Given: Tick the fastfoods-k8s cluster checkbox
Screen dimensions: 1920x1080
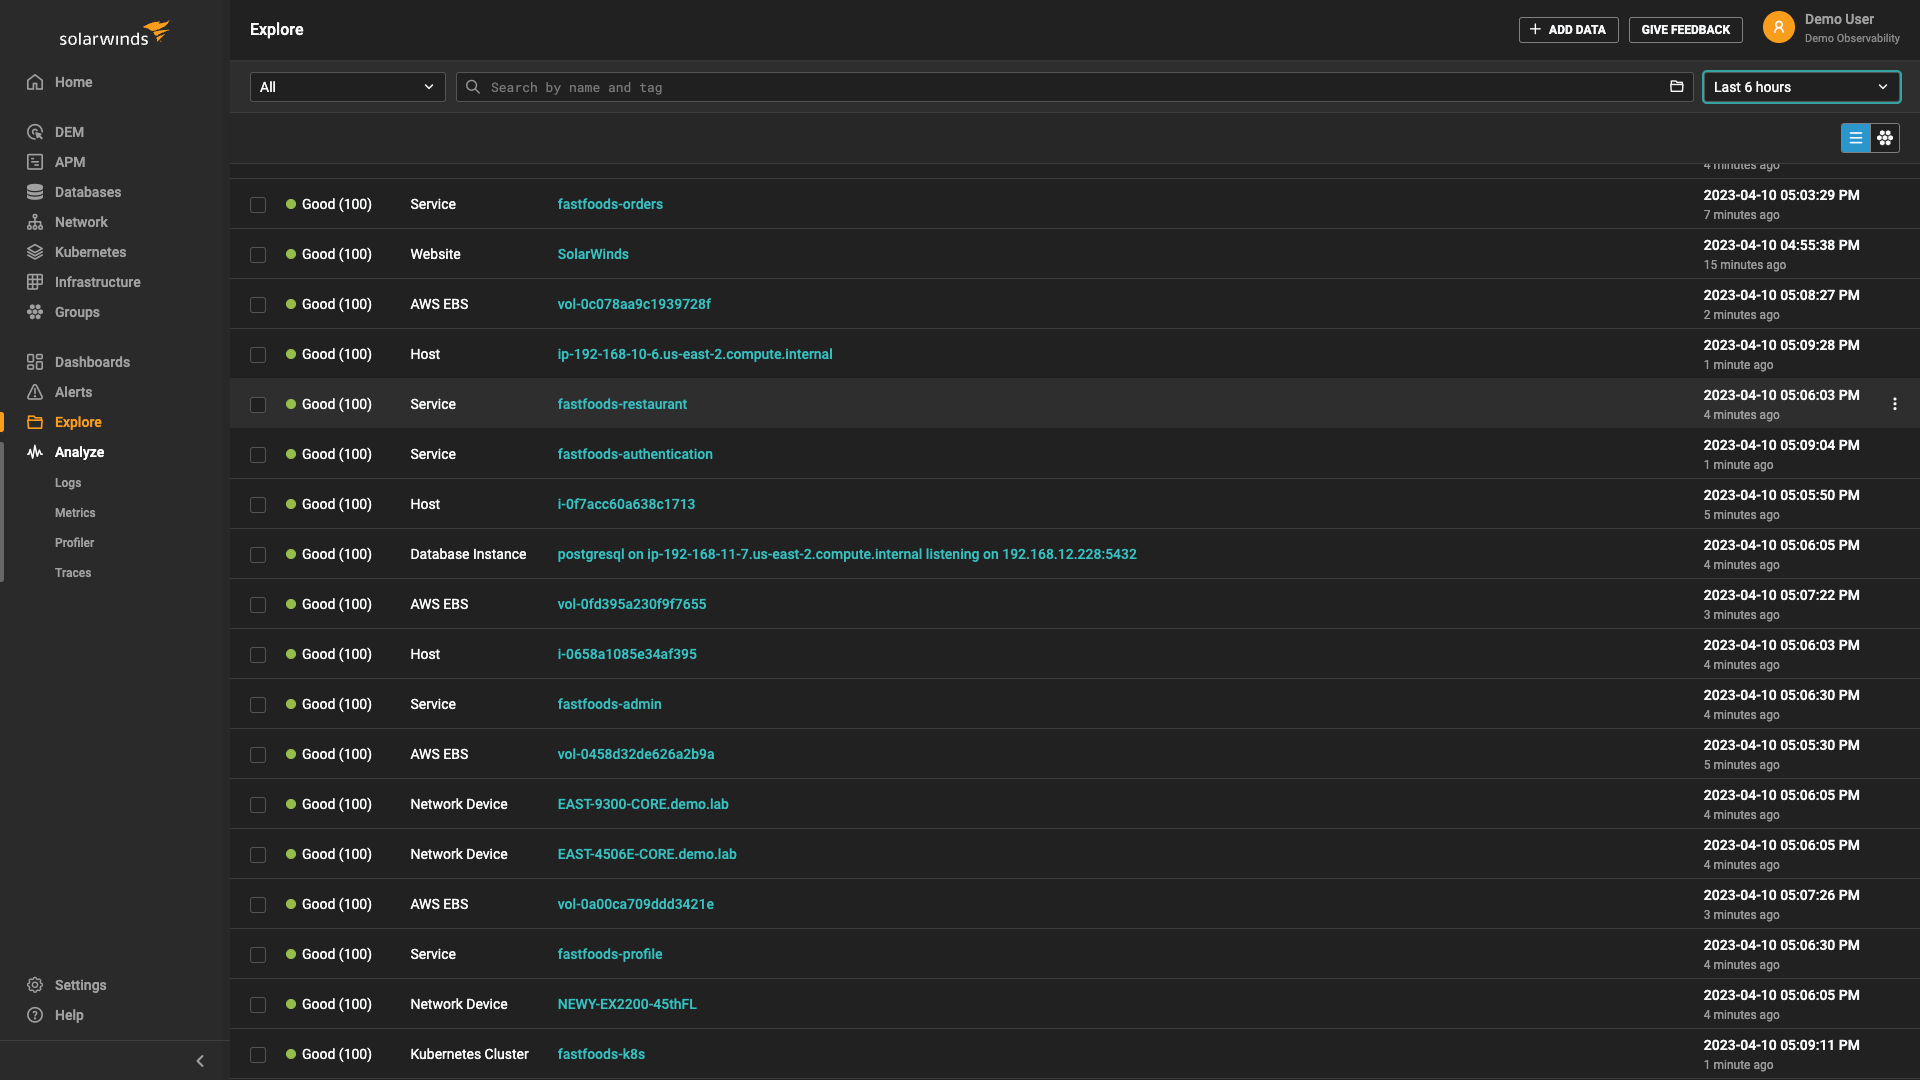Looking at the screenshot, I should [258, 1055].
